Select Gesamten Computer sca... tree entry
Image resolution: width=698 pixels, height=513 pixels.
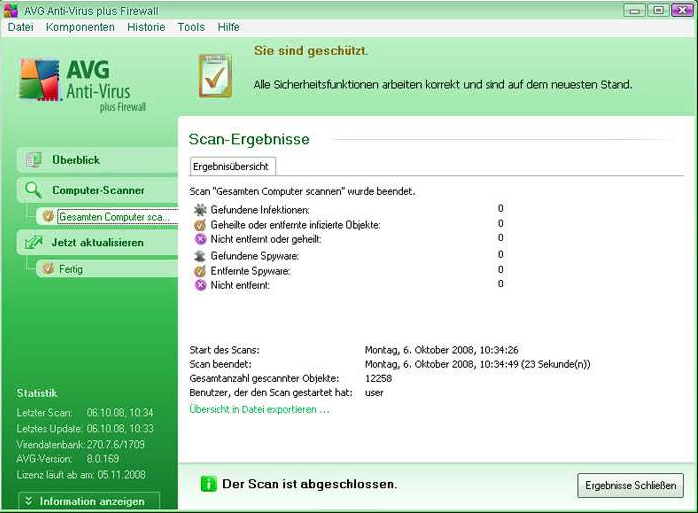pos(114,217)
